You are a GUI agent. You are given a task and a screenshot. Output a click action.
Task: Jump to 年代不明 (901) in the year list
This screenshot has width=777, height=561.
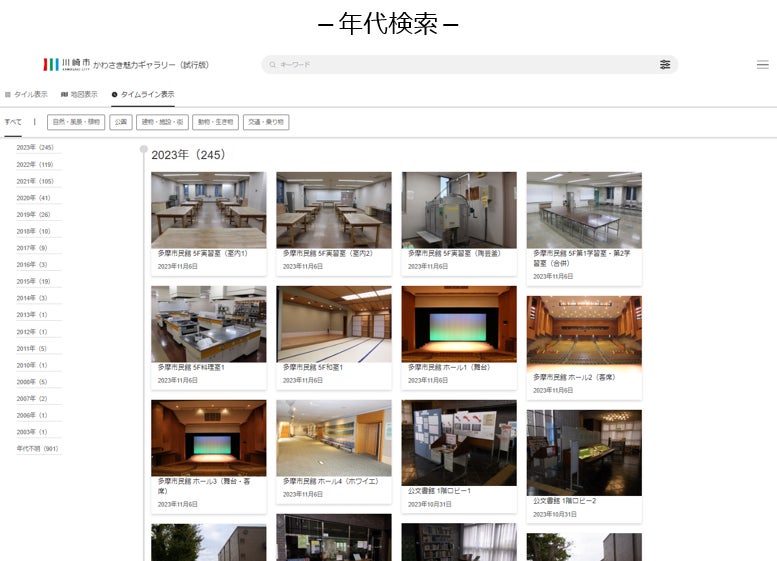tap(38, 449)
